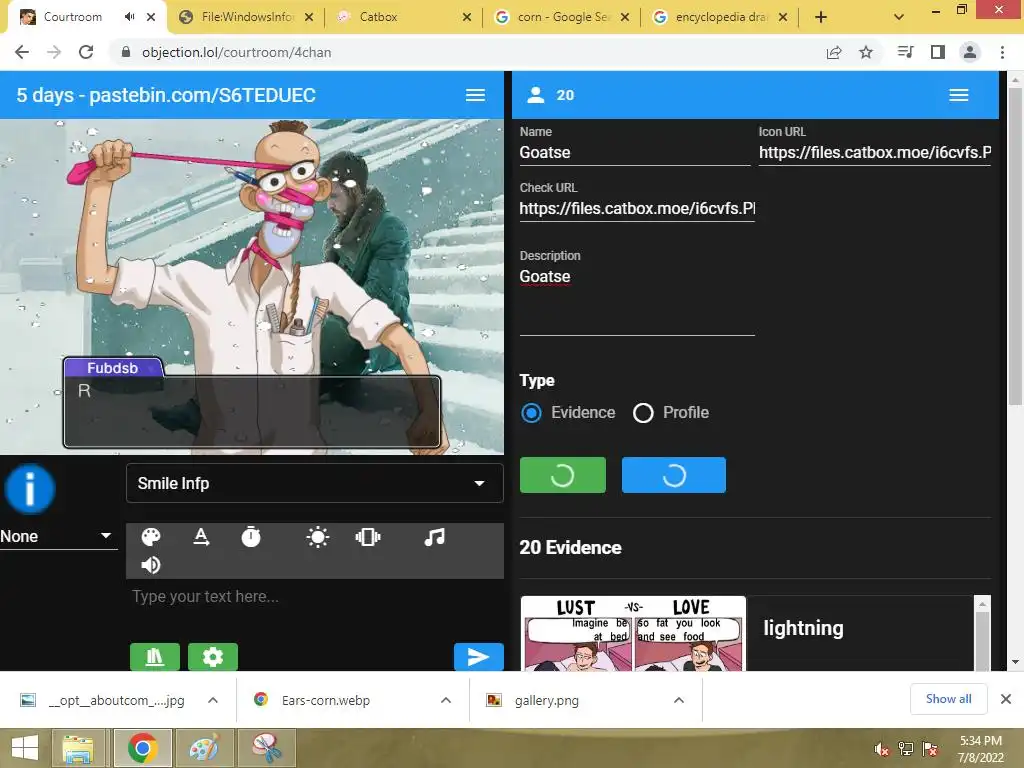Share this page via the share icon
Screen dimensions: 1024x768
click(834, 52)
